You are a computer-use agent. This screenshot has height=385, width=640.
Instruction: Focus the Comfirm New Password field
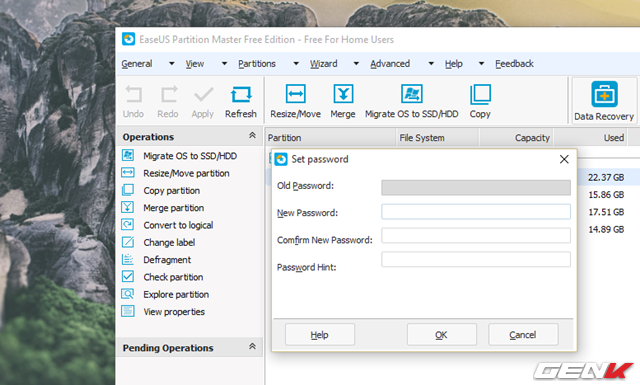pos(476,236)
